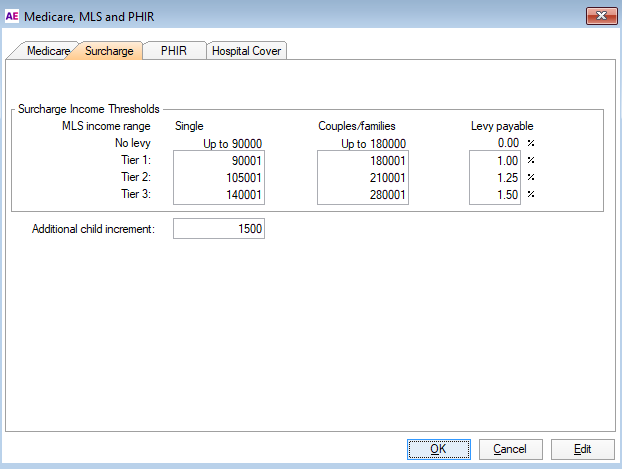Image resolution: width=622 pixels, height=469 pixels.
Task: Click the Tier 1 levy payable 1.00 field
Action: 496,160
